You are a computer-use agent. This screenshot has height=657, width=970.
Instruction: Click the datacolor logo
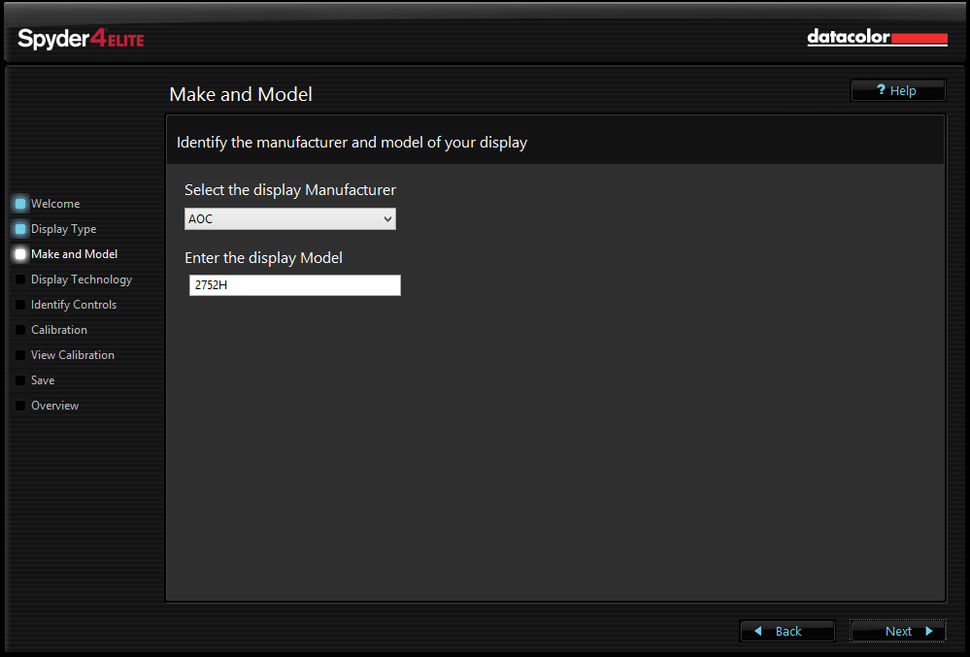point(876,37)
